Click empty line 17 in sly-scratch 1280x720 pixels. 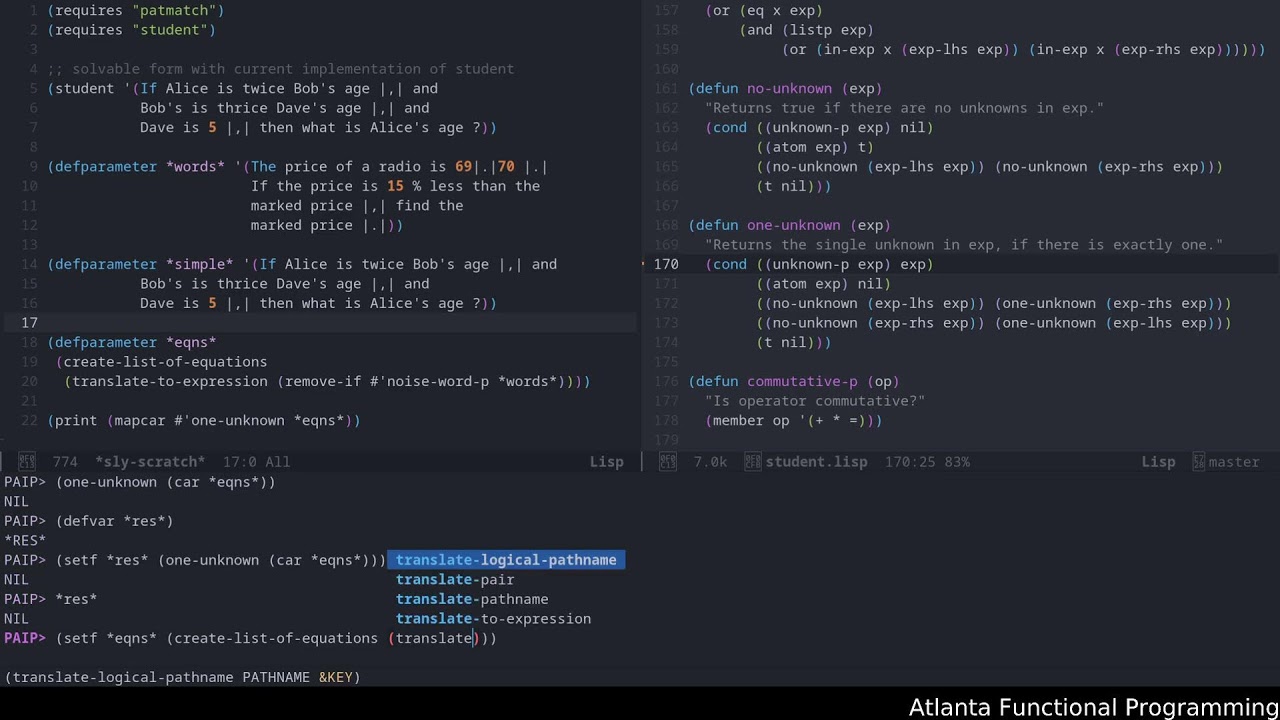pos(320,323)
